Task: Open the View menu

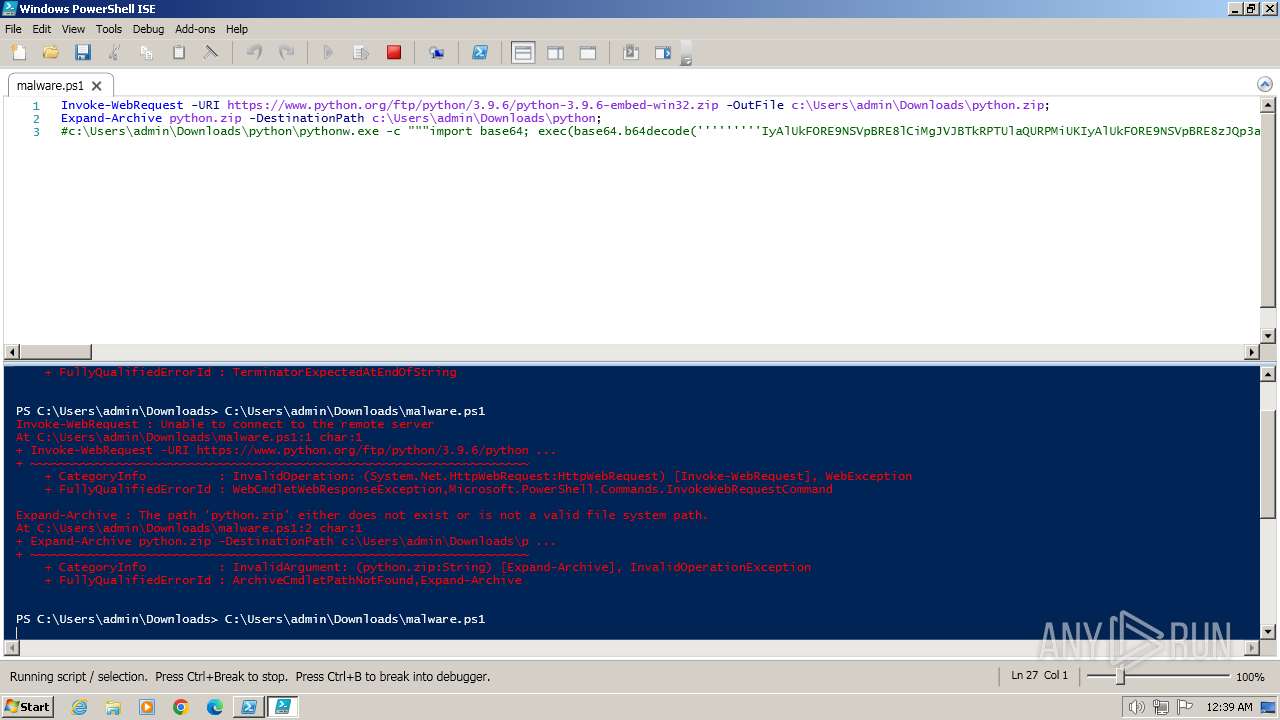Action: (x=73, y=29)
